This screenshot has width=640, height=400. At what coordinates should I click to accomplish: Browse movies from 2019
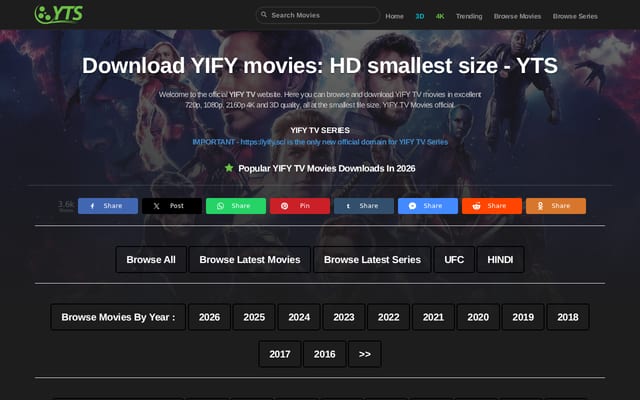(x=523, y=317)
